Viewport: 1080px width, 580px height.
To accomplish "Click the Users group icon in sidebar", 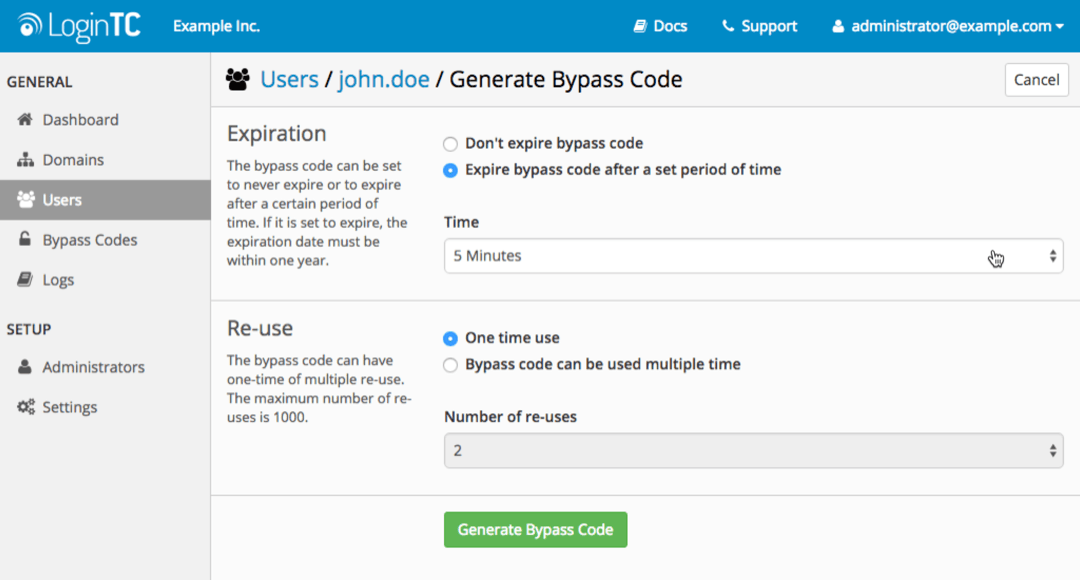I will [25, 199].
